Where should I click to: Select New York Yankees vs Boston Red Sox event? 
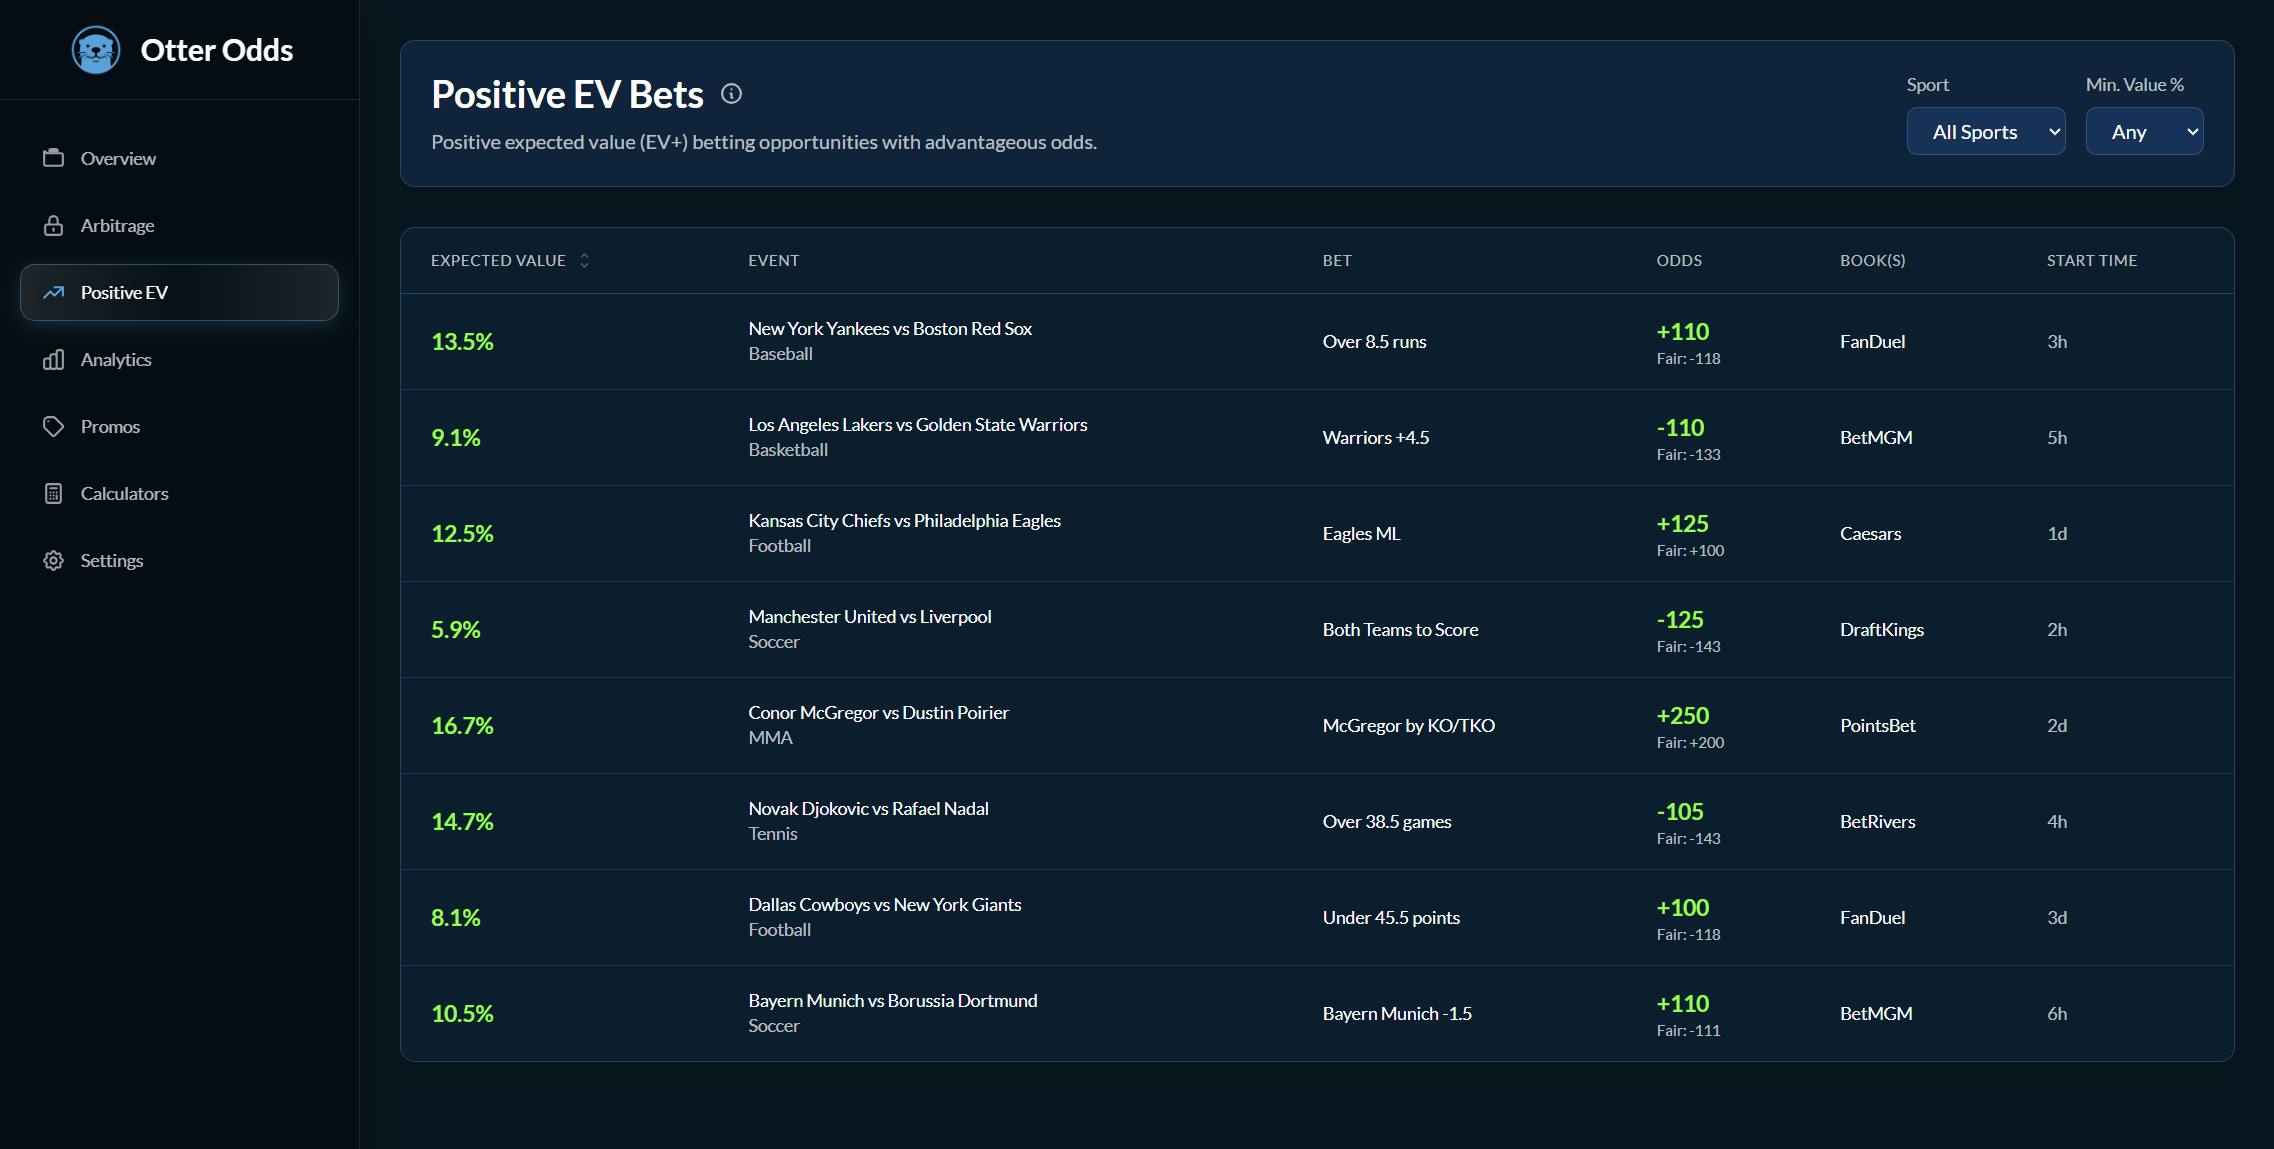890,328
